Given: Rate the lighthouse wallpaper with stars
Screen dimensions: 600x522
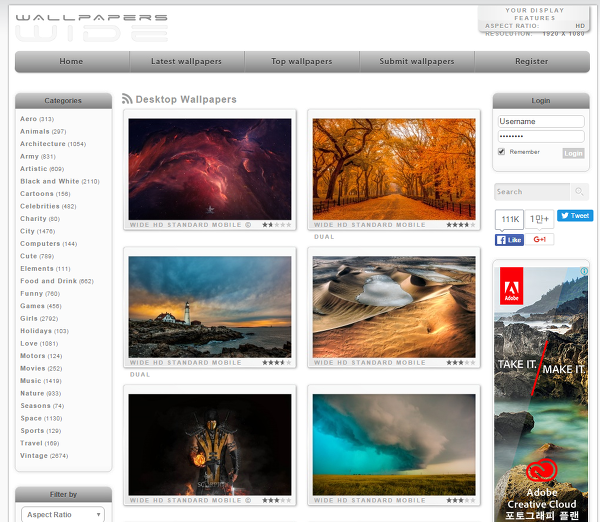Looking at the screenshot, I should tap(277, 362).
